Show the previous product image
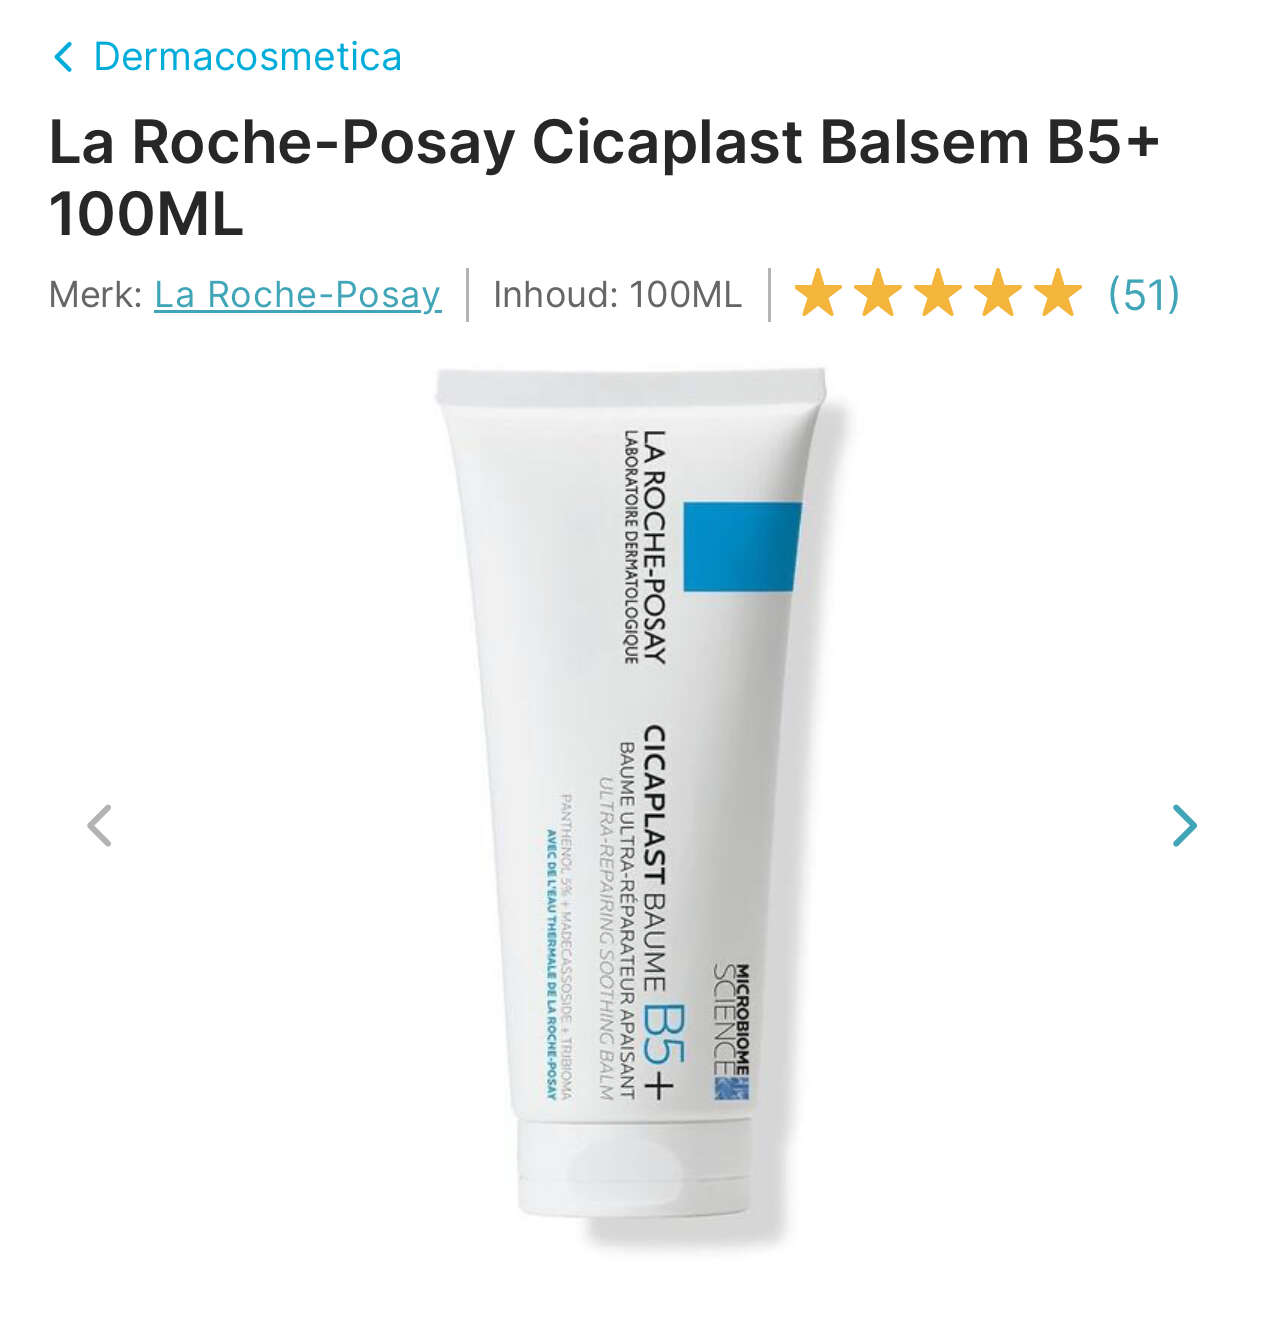1284x1333 pixels. click(99, 826)
